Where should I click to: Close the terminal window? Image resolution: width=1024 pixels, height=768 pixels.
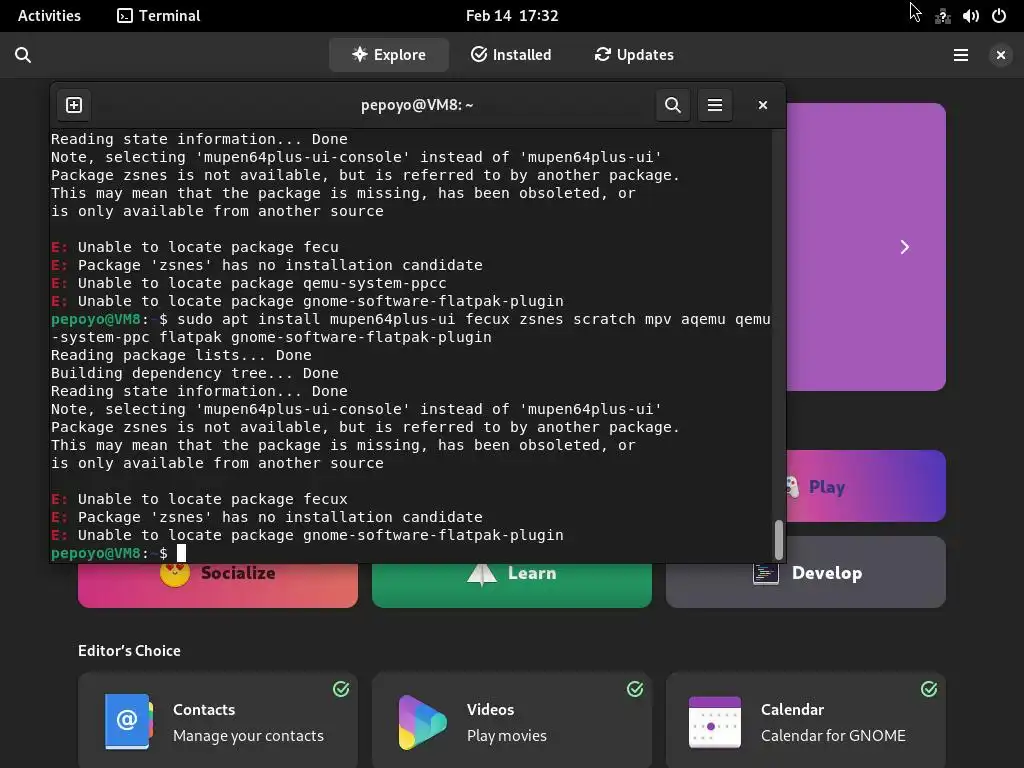pyautogui.click(x=762, y=105)
